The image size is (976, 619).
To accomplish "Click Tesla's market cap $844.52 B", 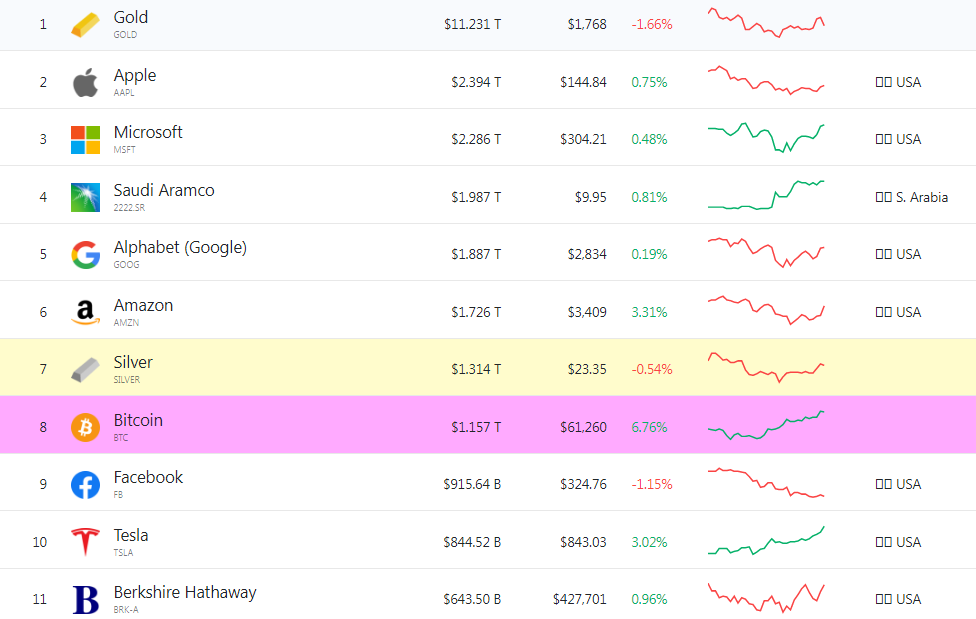I will (472, 542).
